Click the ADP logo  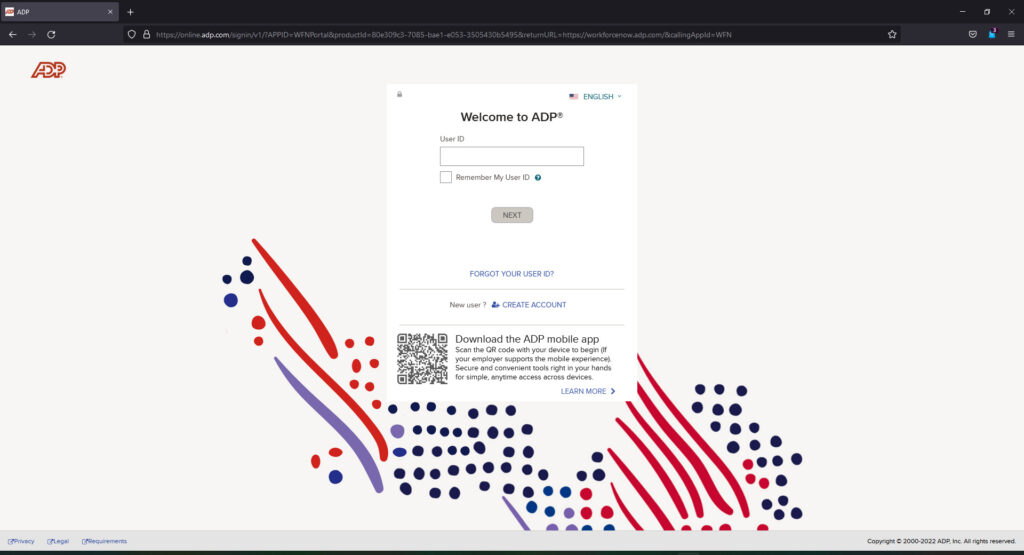(x=48, y=70)
